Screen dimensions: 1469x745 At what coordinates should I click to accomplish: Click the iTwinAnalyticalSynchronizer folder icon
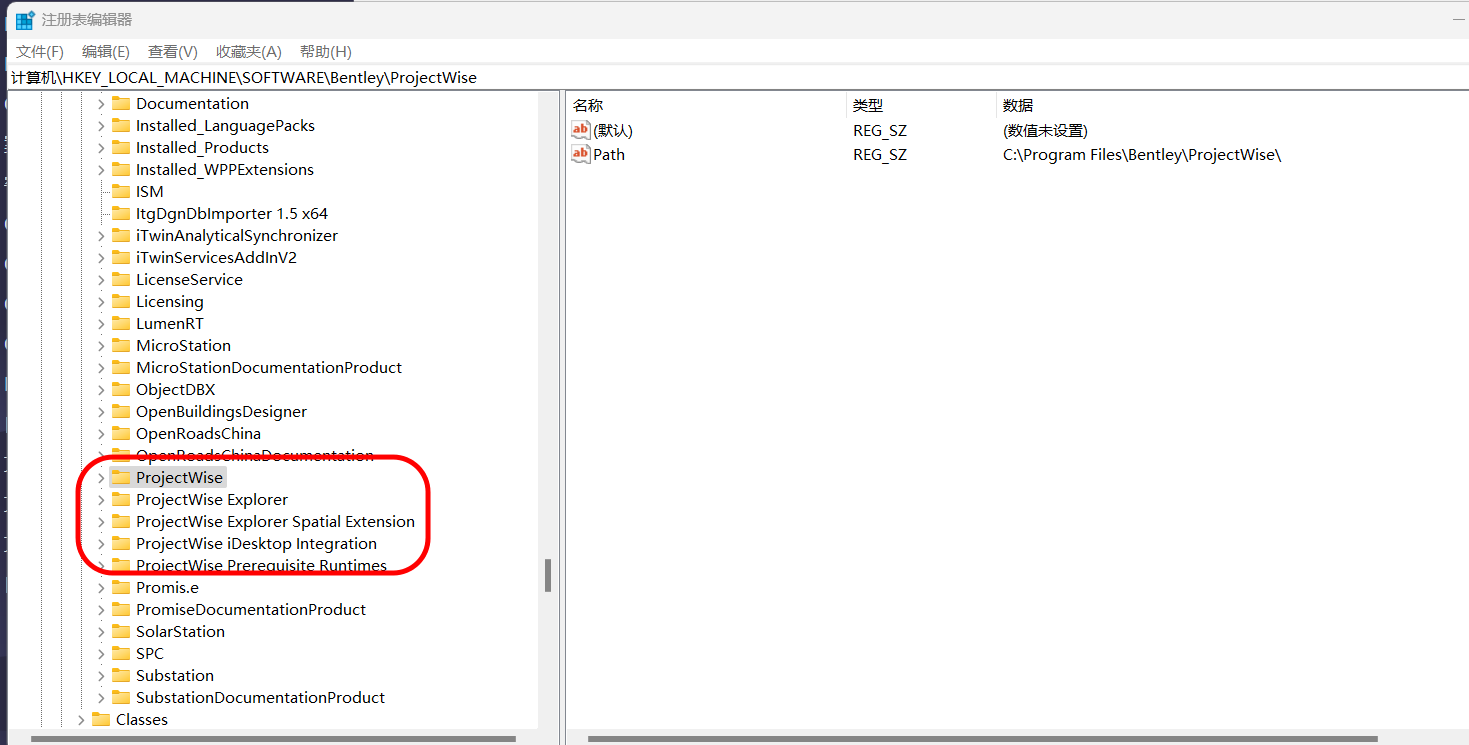click(121, 235)
